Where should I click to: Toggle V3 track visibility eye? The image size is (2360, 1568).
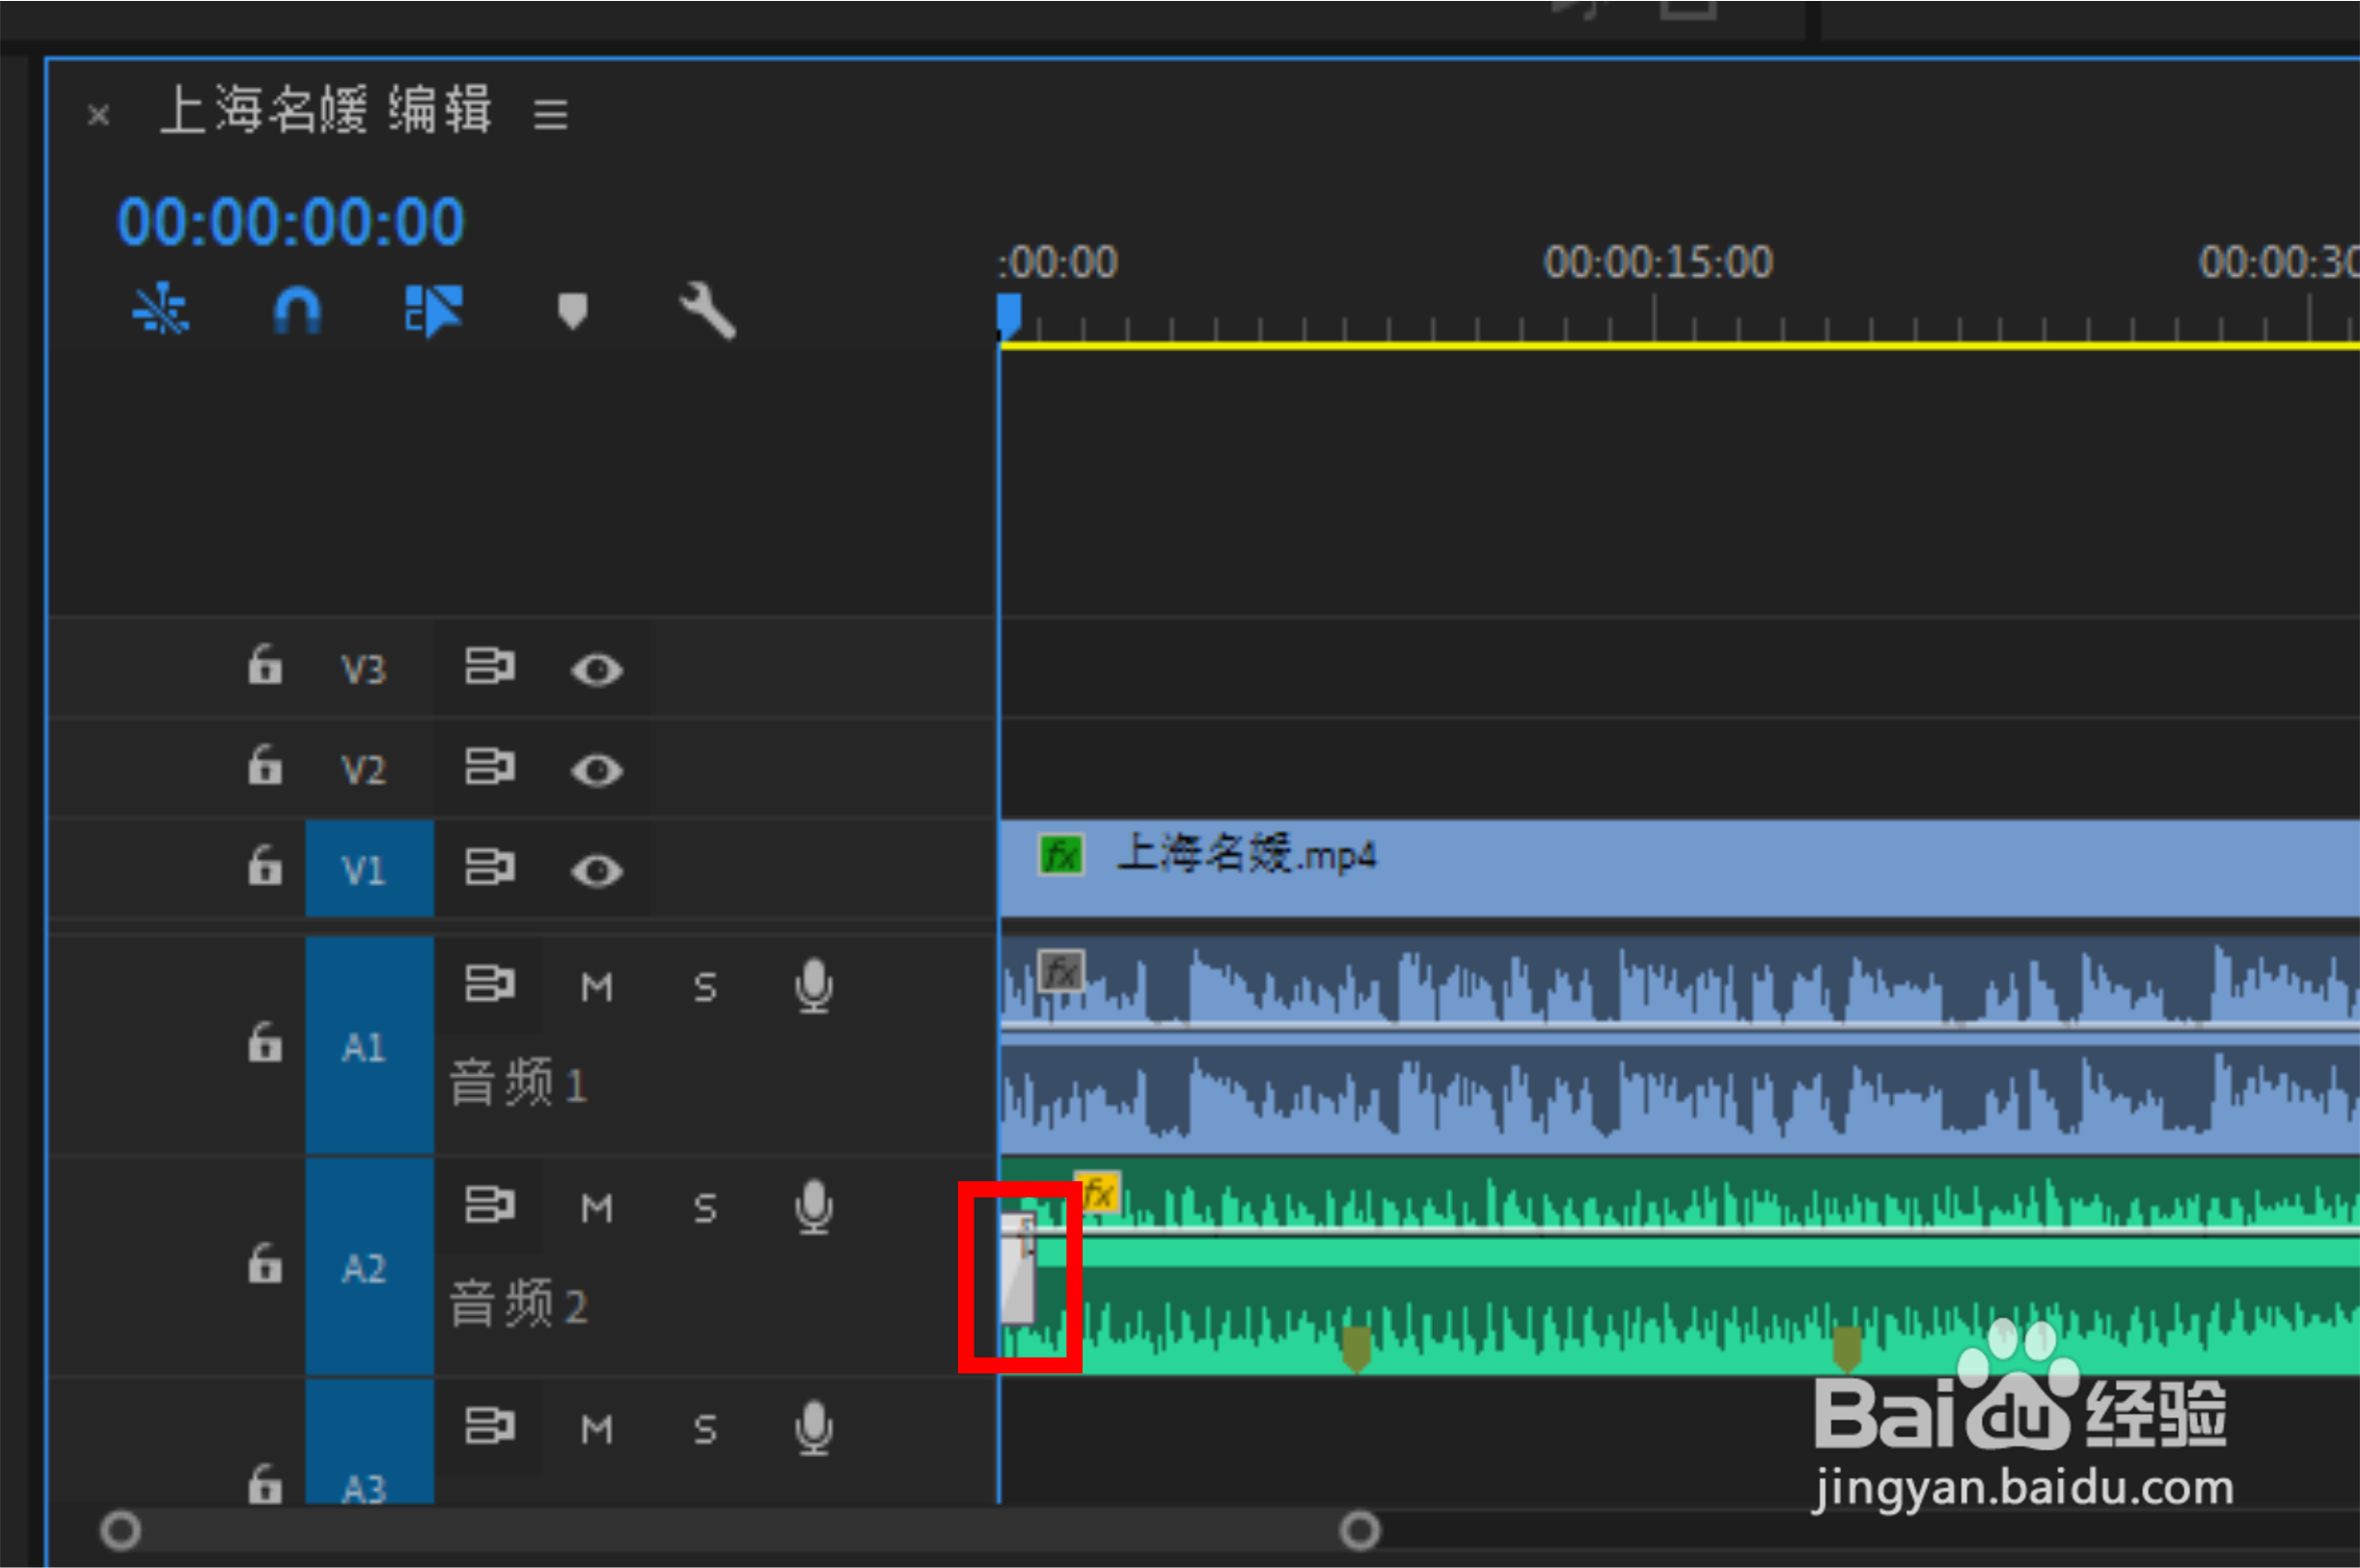[597, 669]
